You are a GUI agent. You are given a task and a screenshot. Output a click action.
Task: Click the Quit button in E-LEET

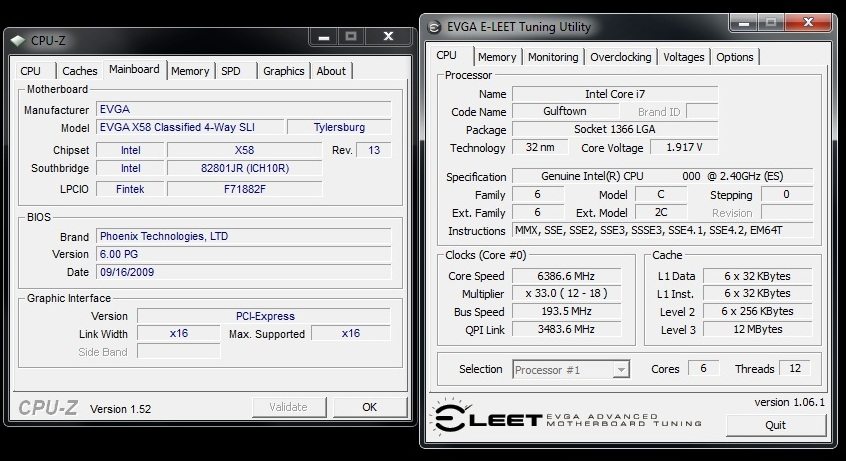tap(775, 424)
